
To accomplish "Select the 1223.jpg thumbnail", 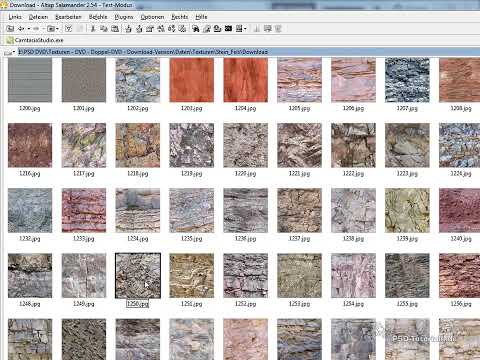I will pyautogui.click(x=407, y=145).
